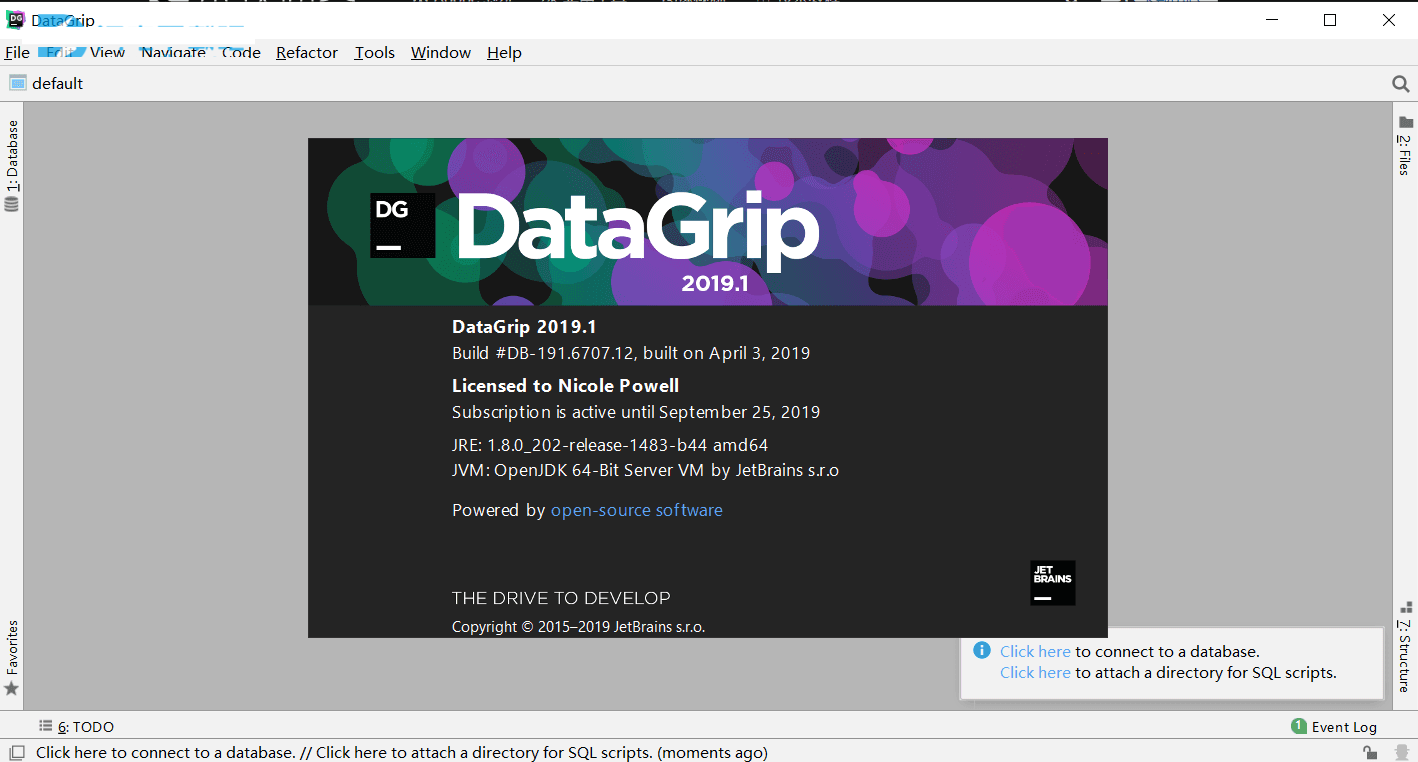Open the Tools menu
Viewport: 1418px width, 762px height.
tap(375, 53)
